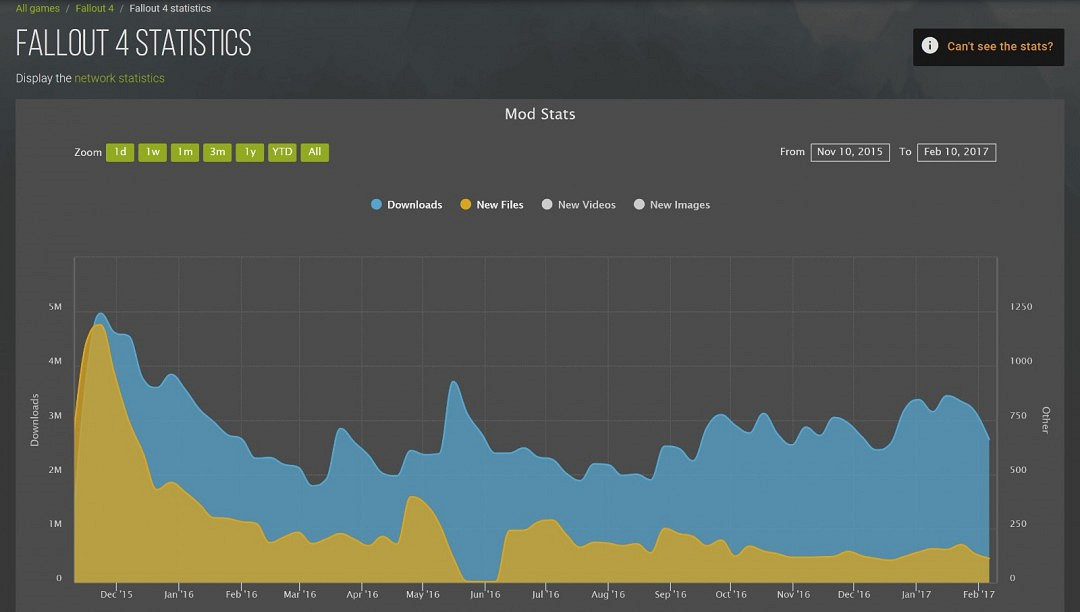
Task: Set chart zoom to 1d
Action: pos(120,152)
